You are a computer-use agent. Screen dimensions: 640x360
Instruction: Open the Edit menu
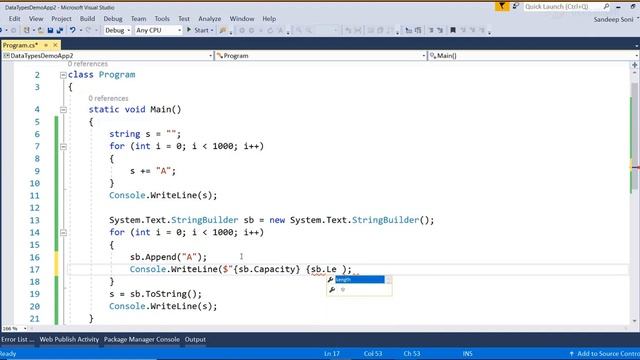14,19
